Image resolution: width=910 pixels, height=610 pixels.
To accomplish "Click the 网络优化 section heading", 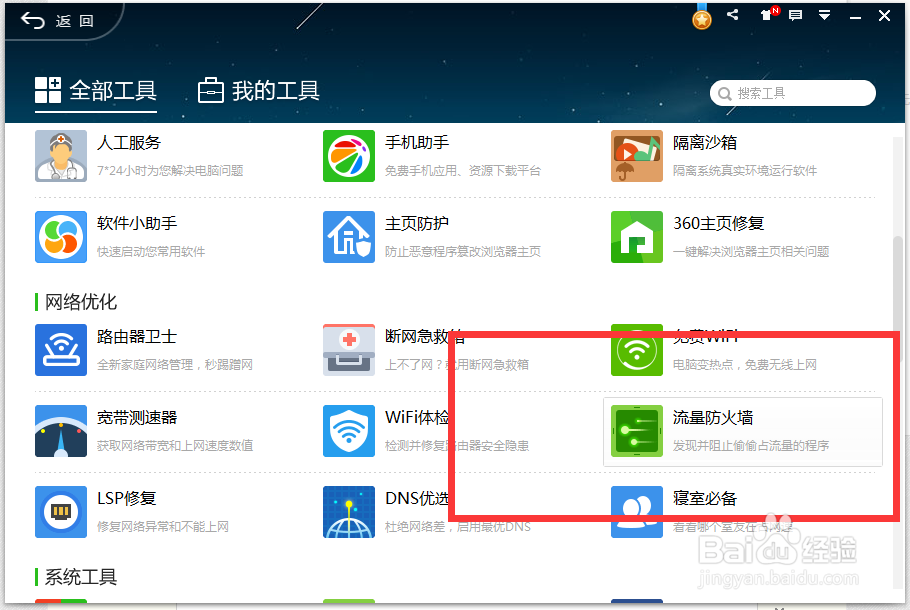I will click(81, 302).
